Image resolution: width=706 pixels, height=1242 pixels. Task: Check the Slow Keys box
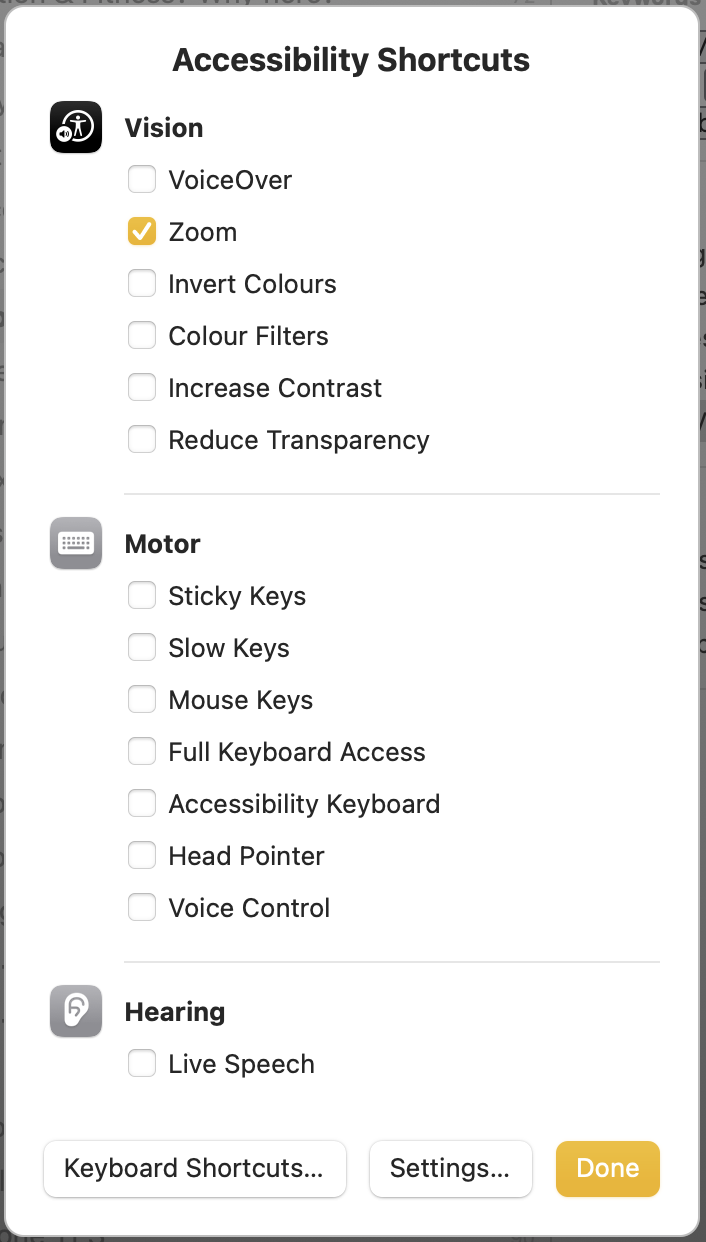pyautogui.click(x=142, y=648)
